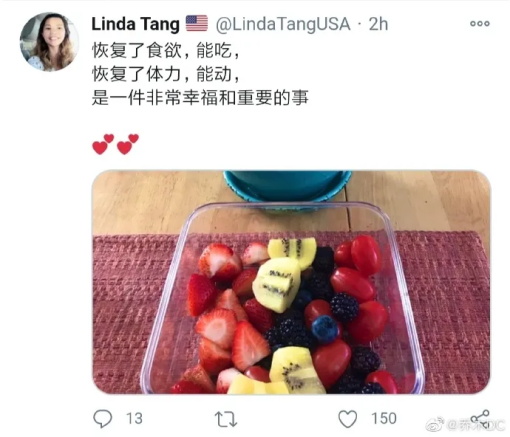Open the fruit container photo
Image resolution: width=510 pixels, height=437 pixels.
coord(291,282)
